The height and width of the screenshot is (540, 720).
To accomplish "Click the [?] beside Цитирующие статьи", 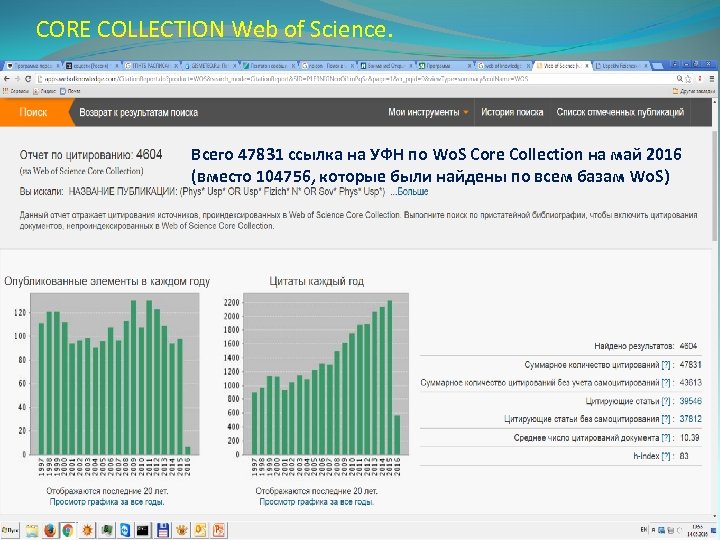I will [x=666, y=401].
